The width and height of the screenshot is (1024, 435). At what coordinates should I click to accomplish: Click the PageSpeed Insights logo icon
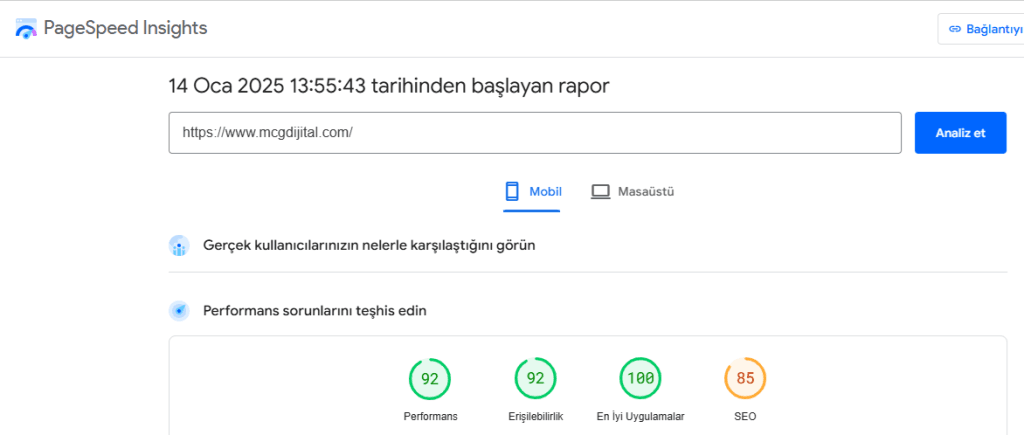coord(26,29)
